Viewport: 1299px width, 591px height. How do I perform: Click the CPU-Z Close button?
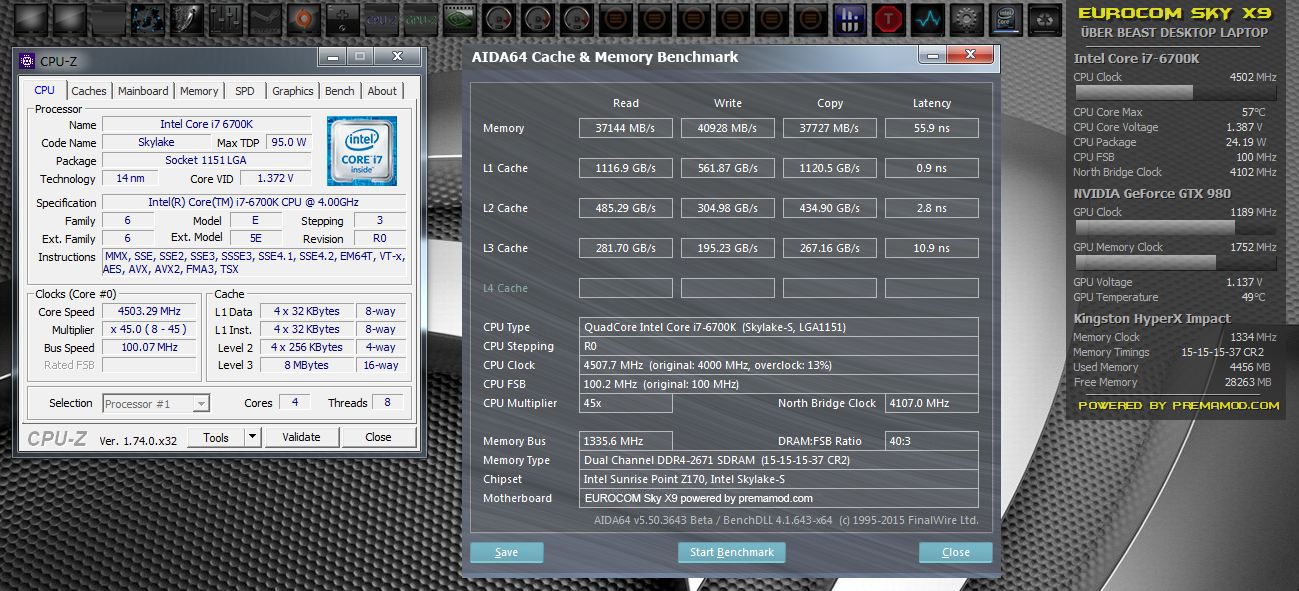(x=378, y=437)
